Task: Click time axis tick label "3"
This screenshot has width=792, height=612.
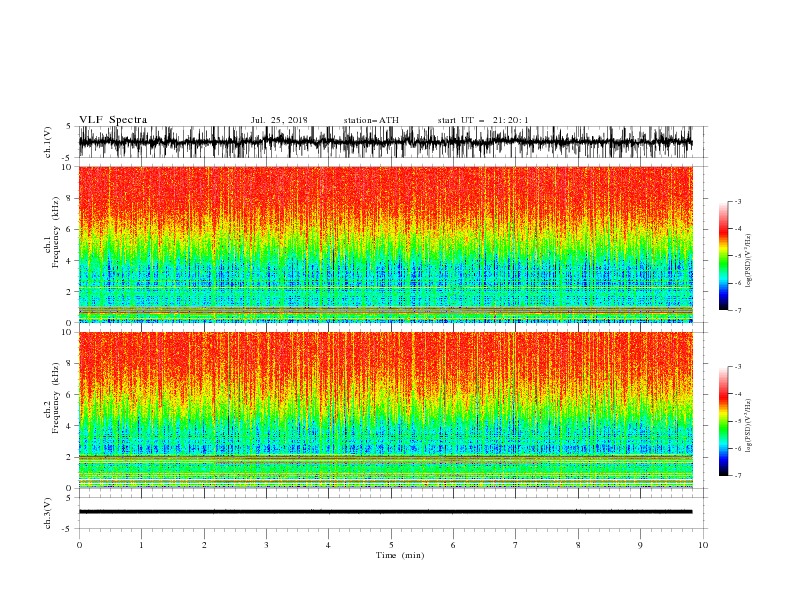Action: (x=266, y=545)
